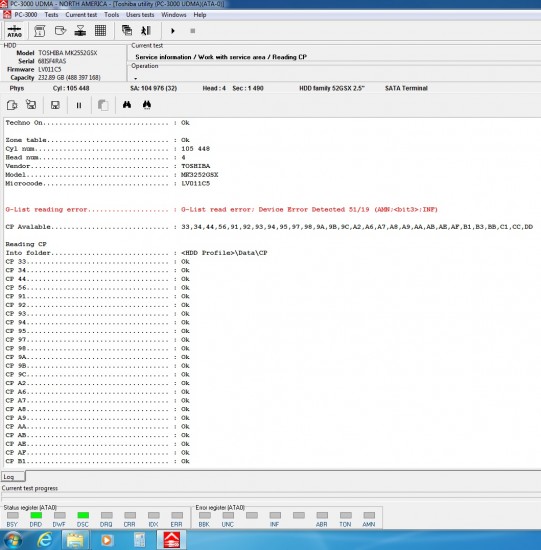This screenshot has width=541, height=550.
Task: Open the Tools menu
Action: 112,15
